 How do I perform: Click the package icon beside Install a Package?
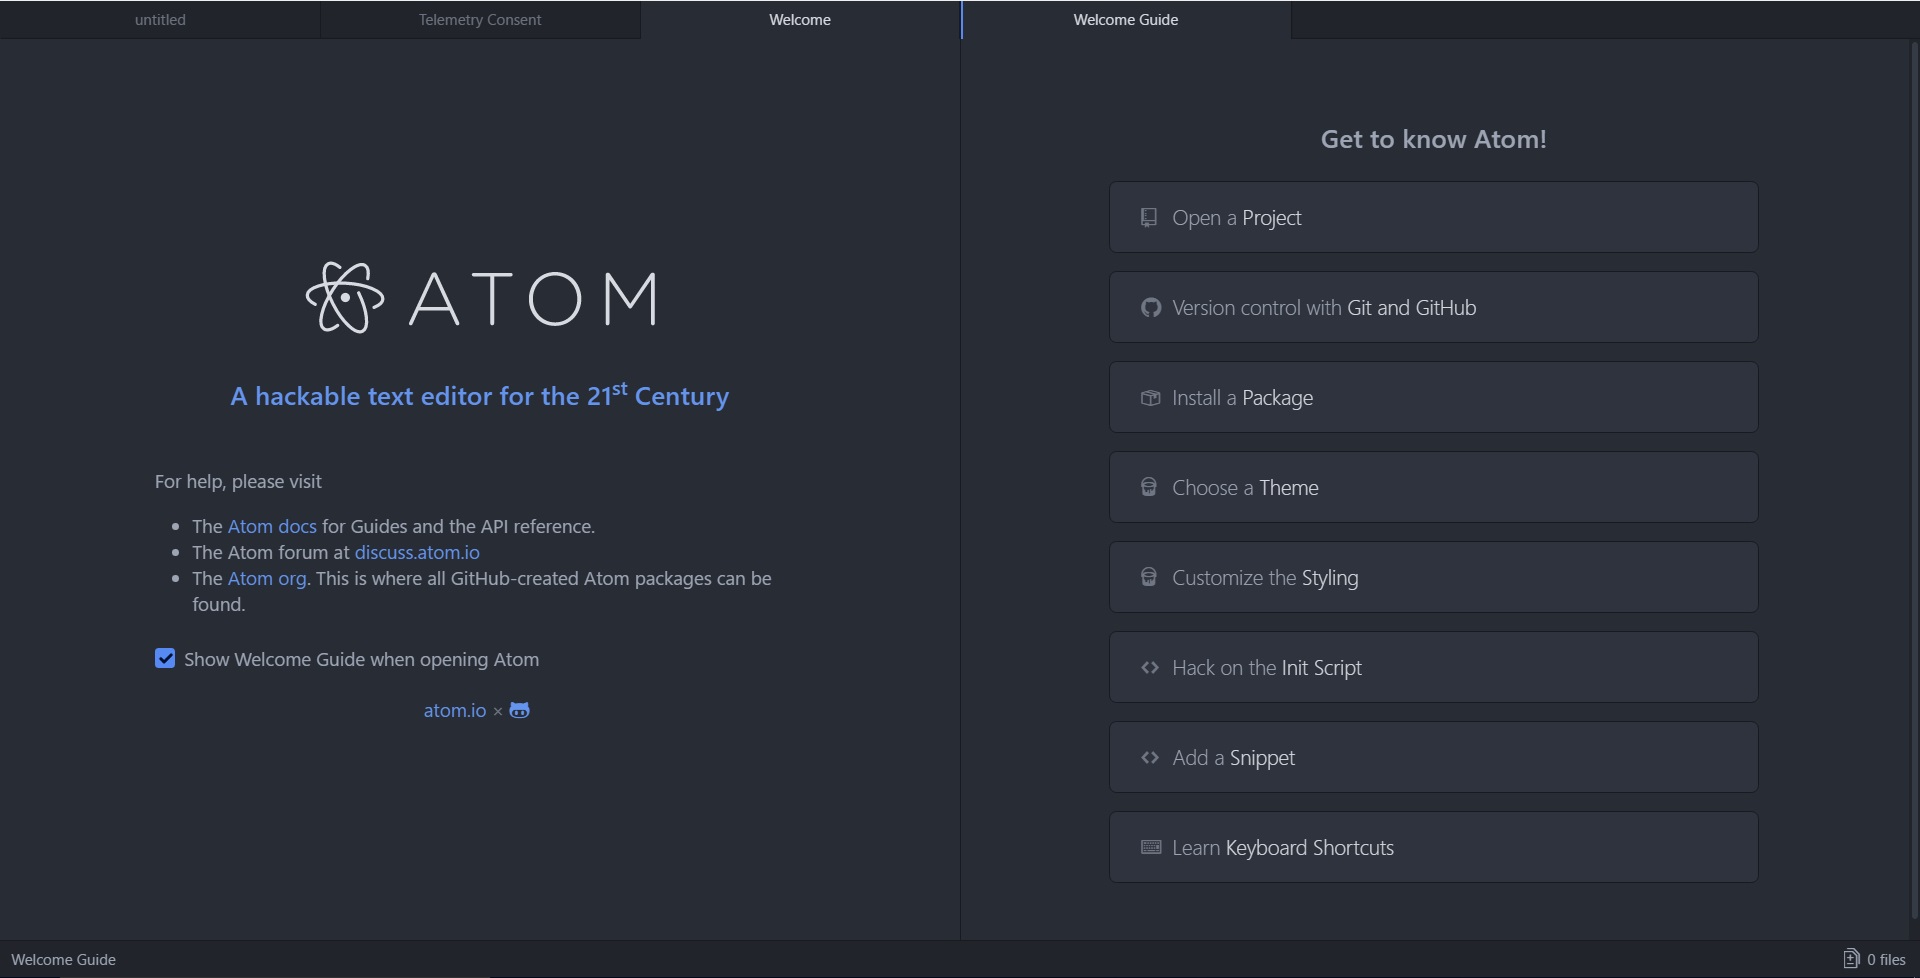point(1150,398)
